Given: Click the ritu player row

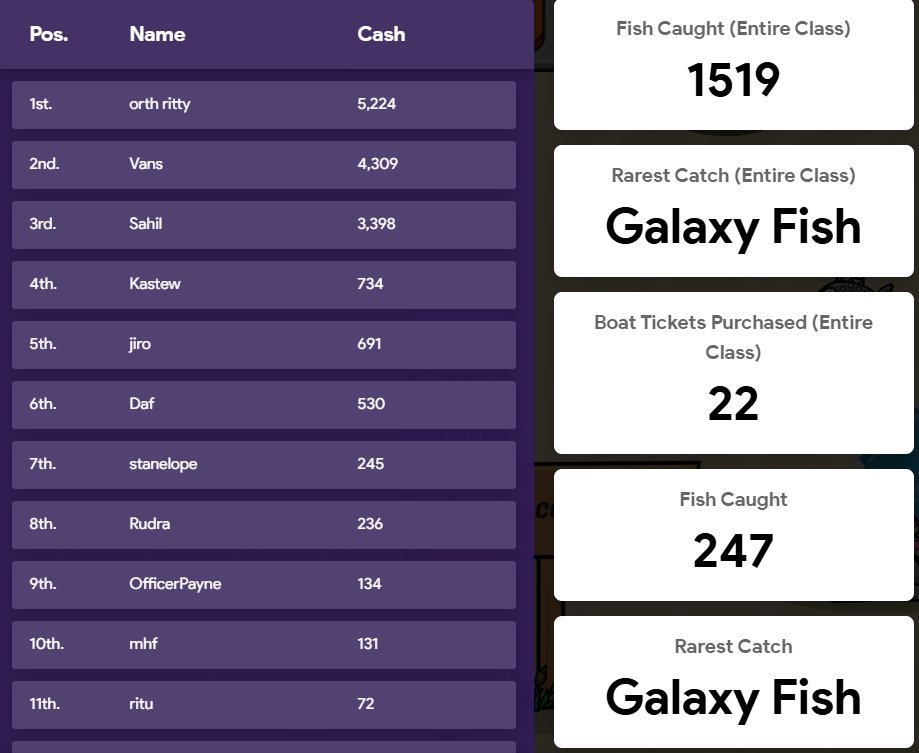Looking at the screenshot, I should coord(264,705).
